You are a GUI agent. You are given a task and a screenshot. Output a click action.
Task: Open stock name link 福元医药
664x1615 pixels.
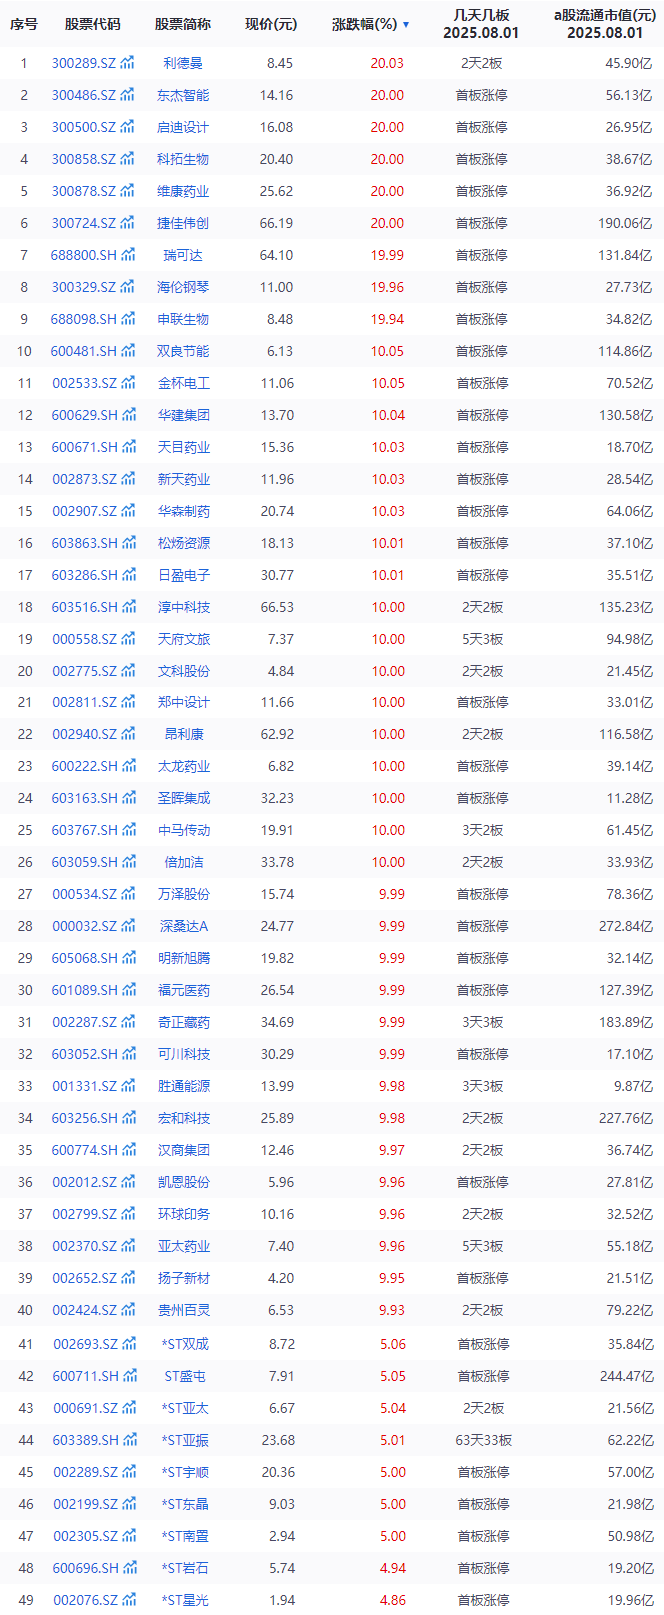pyautogui.click(x=183, y=990)
